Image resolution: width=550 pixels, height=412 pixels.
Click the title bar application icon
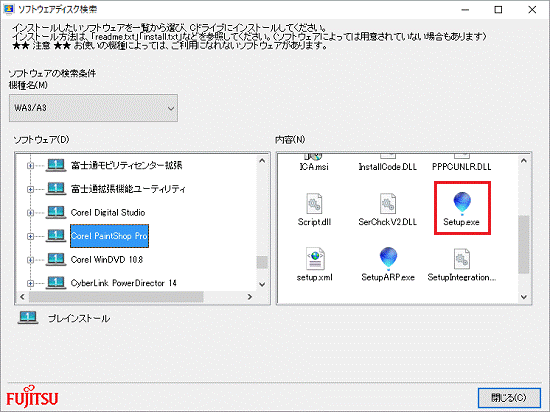click(x=8, y=9)
